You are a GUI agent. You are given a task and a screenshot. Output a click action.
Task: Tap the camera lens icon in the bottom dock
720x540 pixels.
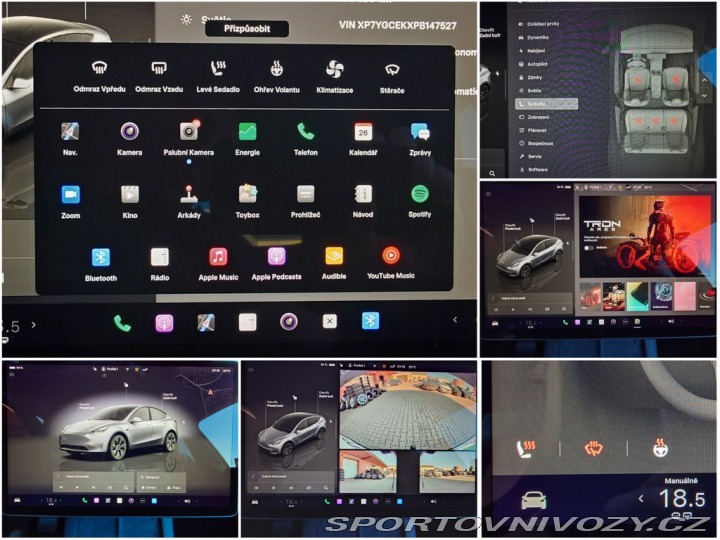289,322
